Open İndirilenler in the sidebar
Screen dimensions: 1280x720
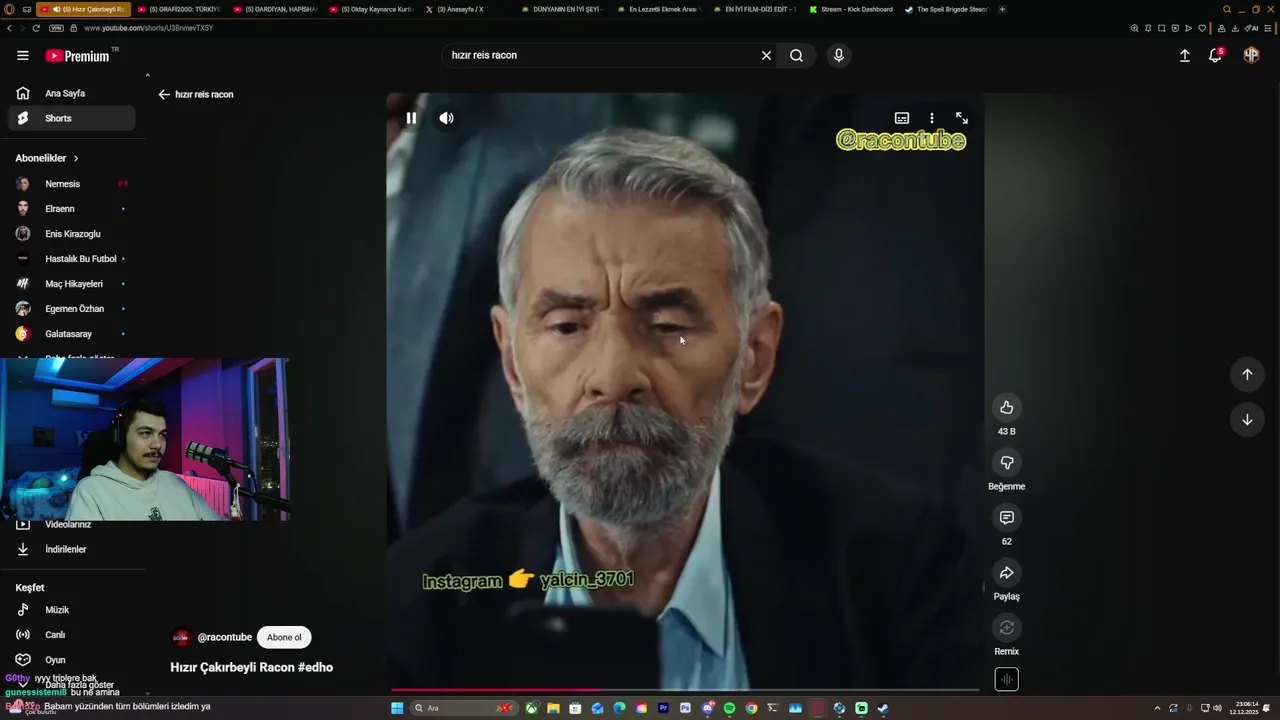coord(71,549)
